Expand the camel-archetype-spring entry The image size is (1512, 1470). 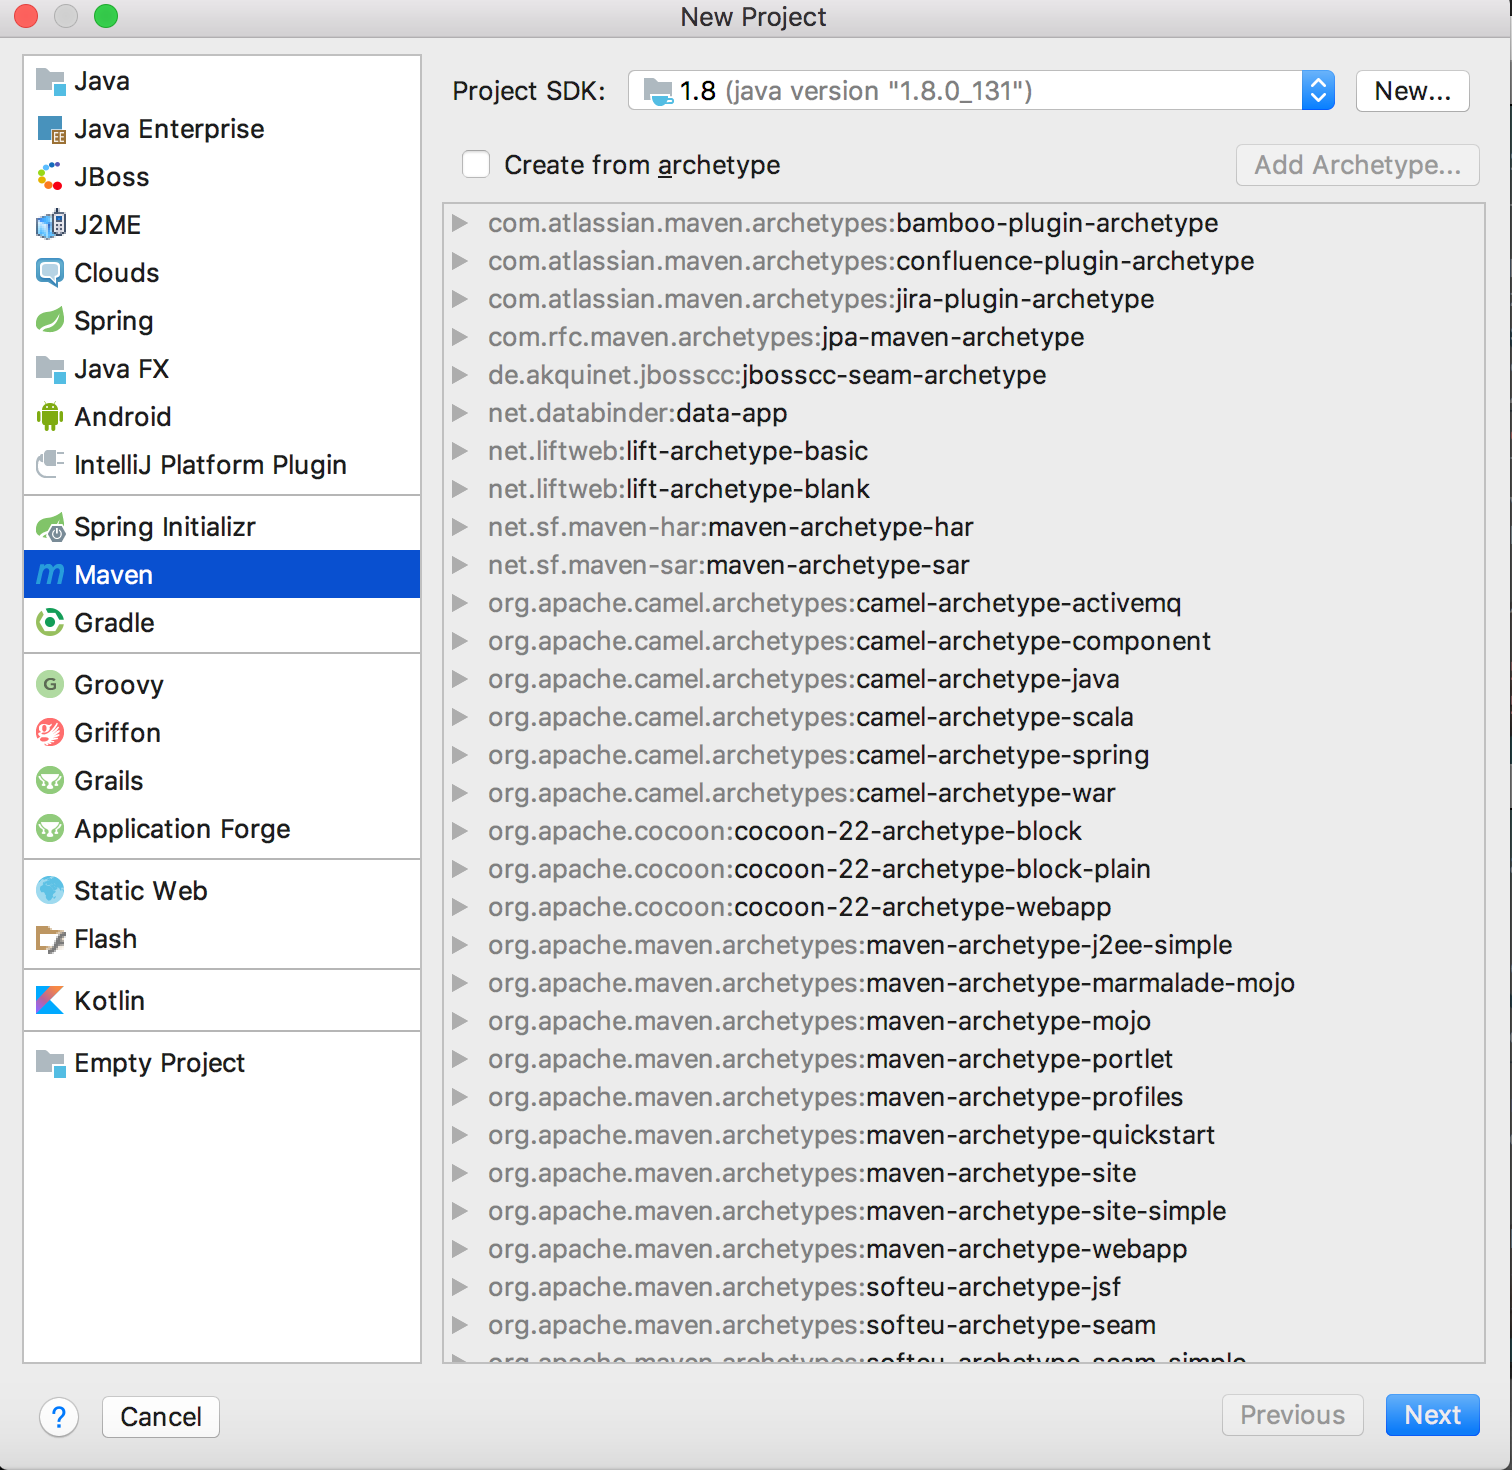(x=460, y=755)
